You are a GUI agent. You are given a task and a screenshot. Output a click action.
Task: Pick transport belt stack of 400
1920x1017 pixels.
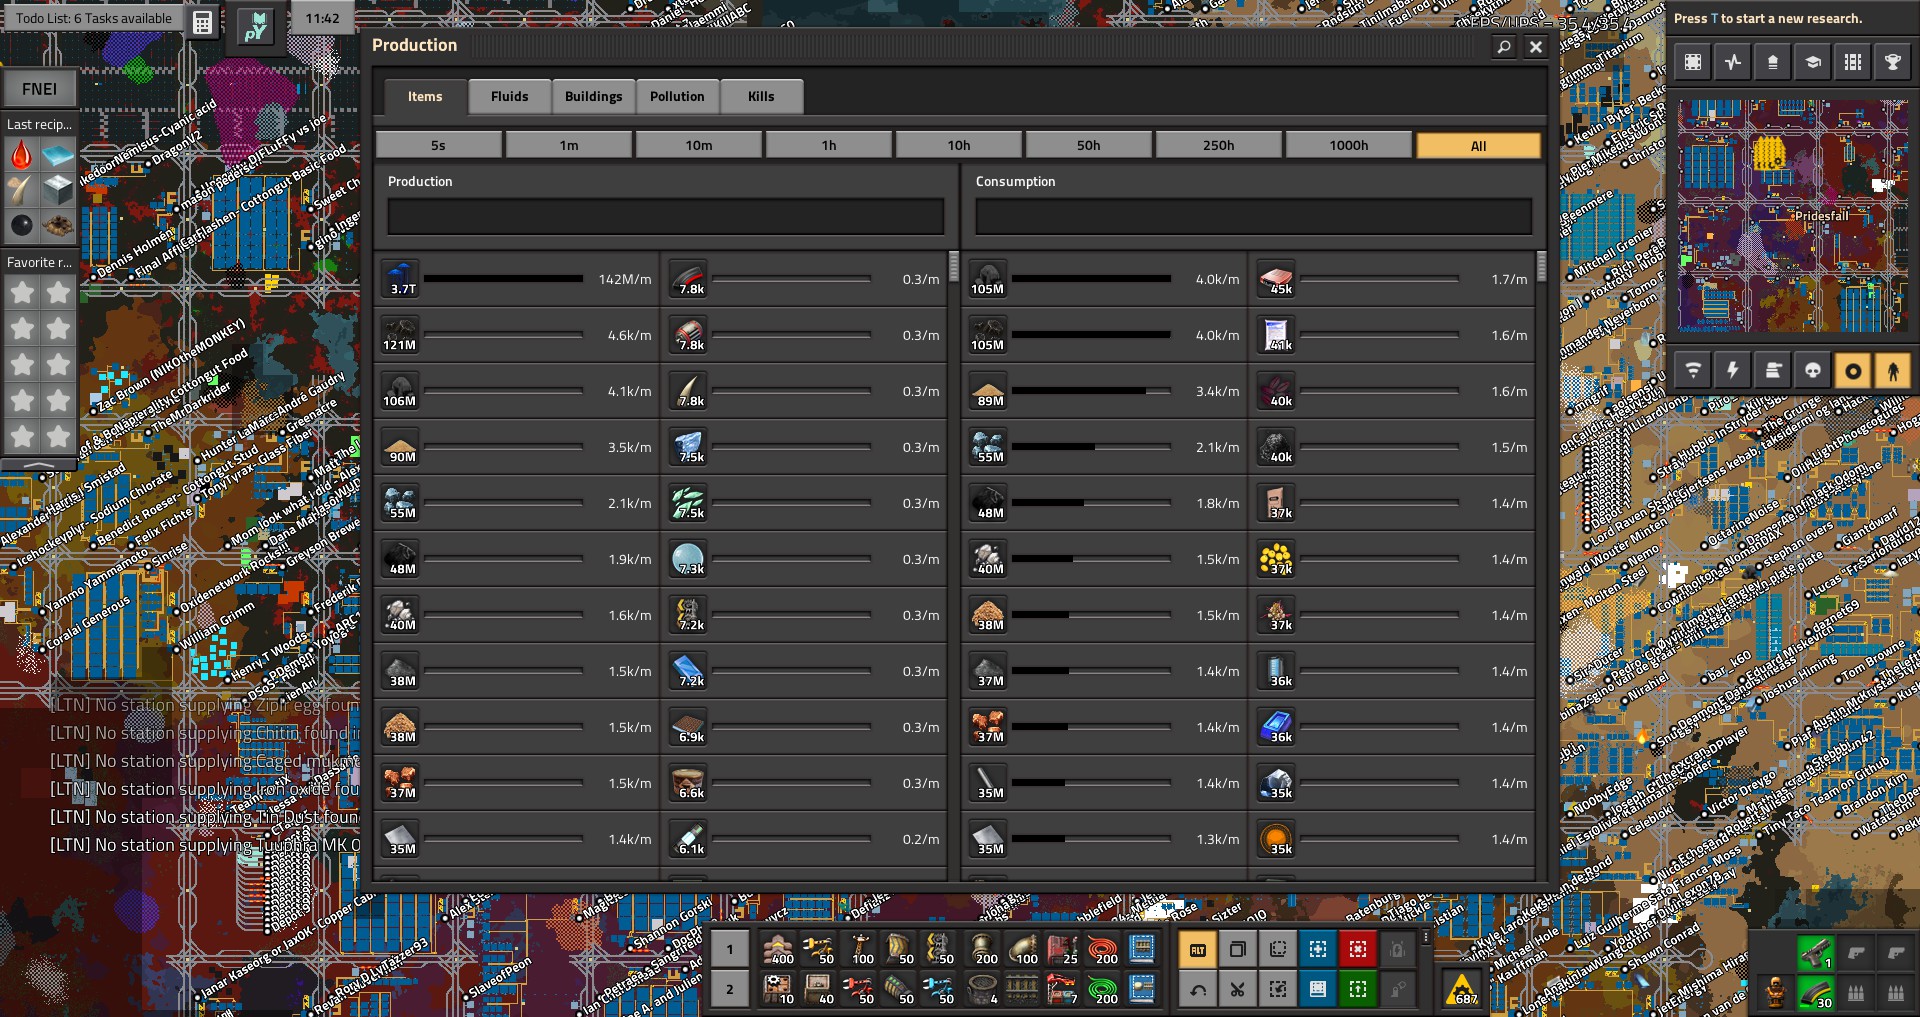778,949
